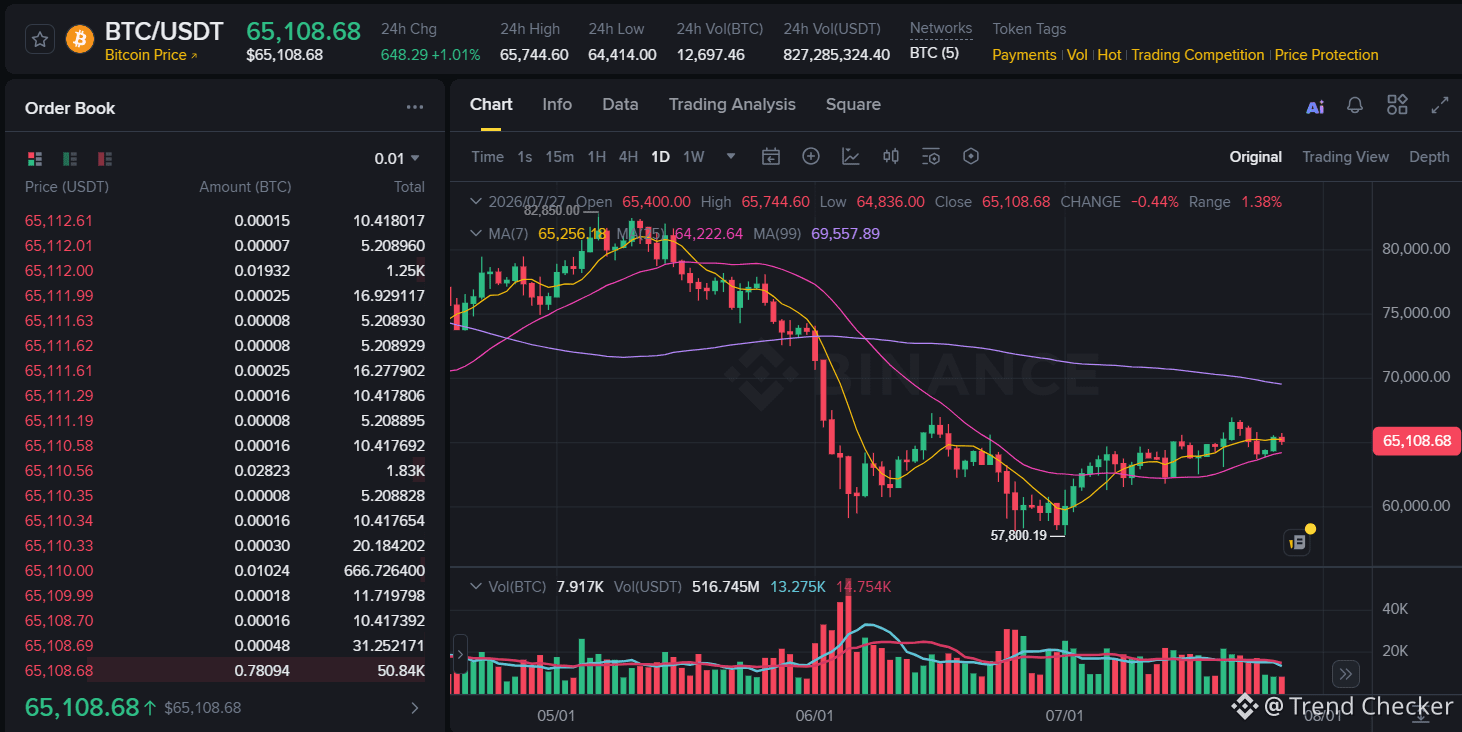Collapse the MA(7) indicator legend
1462x732 pixels.
pos(476,233)
